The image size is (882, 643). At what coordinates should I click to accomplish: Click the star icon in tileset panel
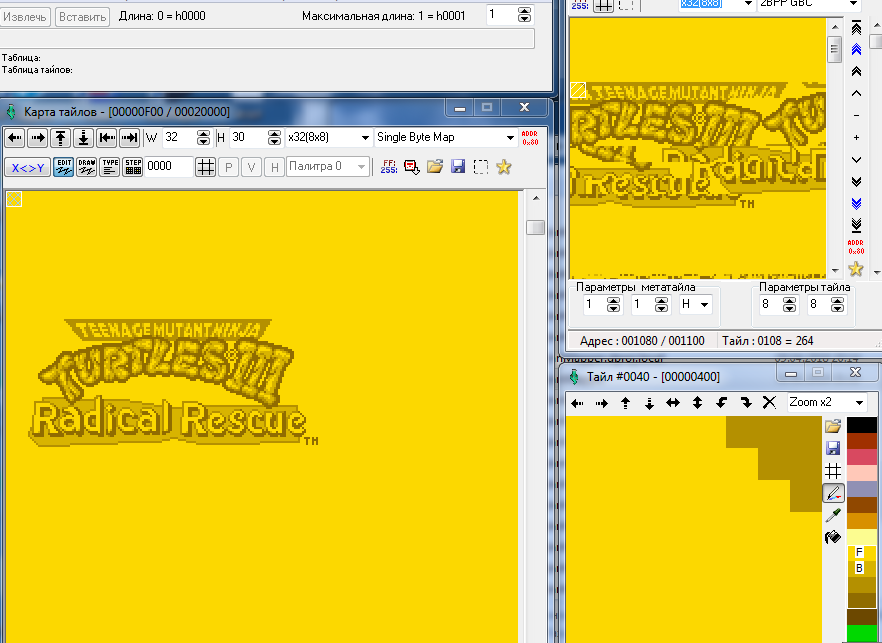[856, 269]
